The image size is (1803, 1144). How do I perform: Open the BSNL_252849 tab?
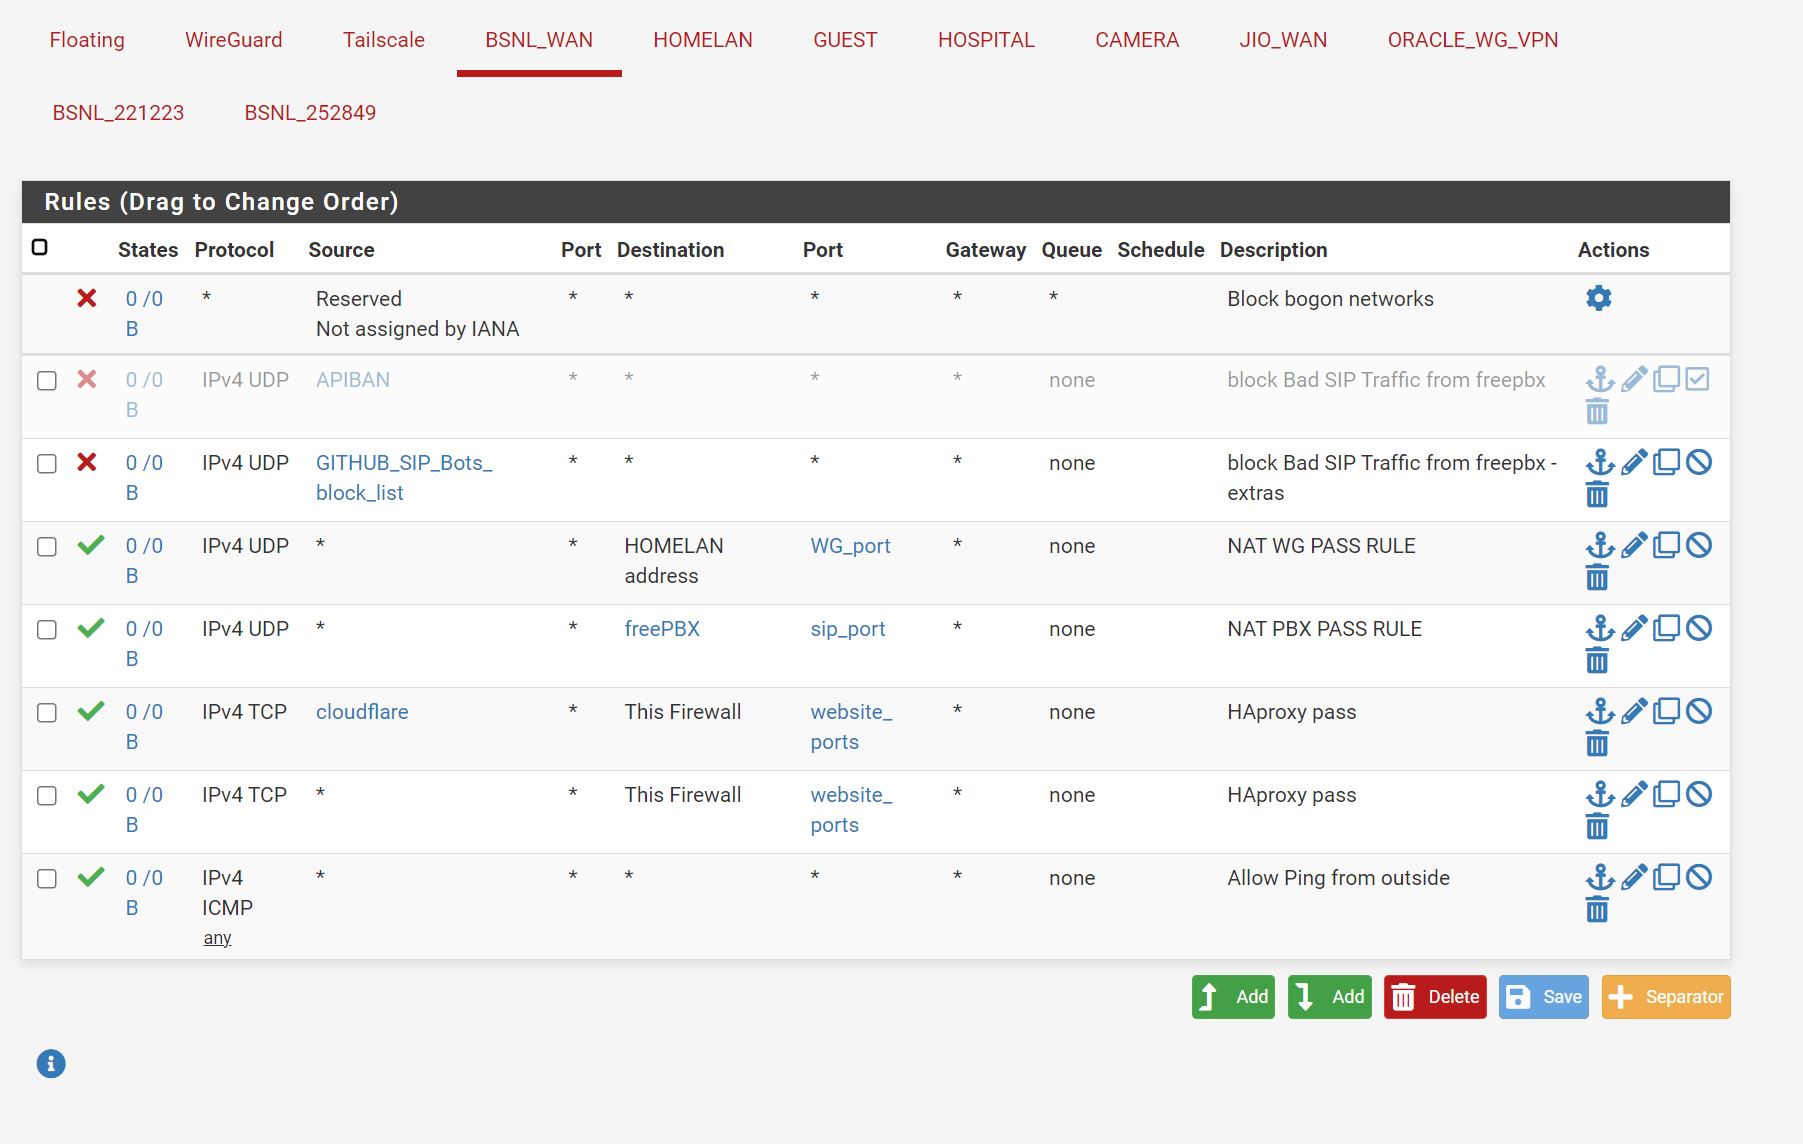coord(310,112)
